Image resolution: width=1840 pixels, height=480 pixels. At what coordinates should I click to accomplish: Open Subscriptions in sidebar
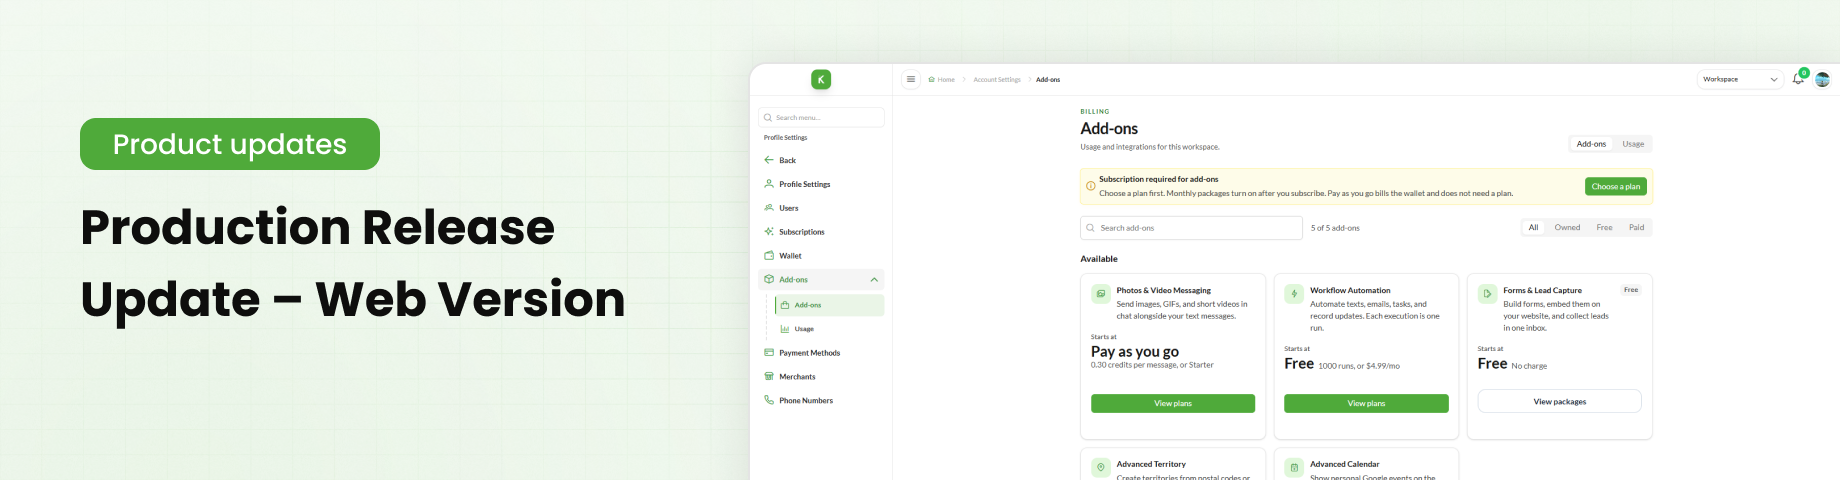tap(802, 232)
